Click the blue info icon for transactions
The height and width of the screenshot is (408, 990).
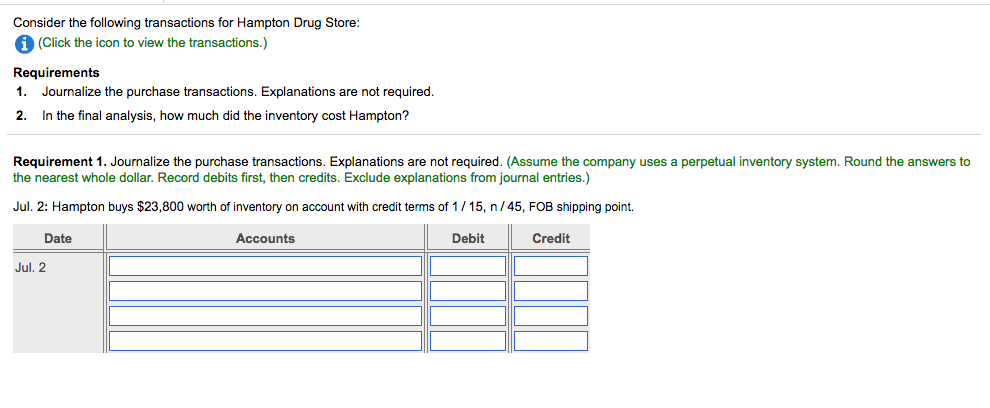coord(24,44)
